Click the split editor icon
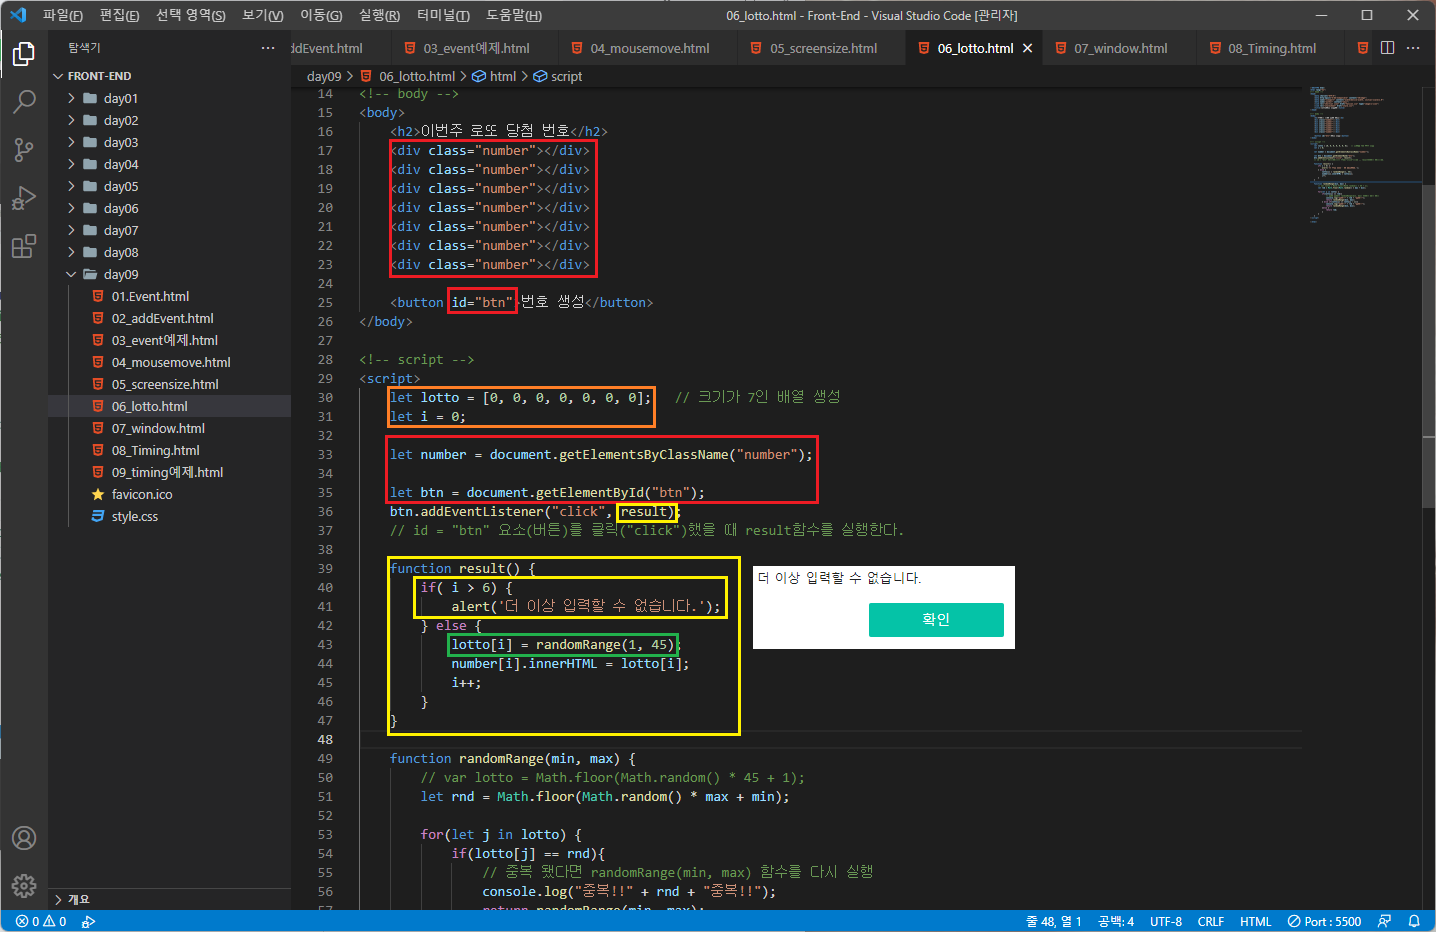This screenshot has width=1436, height=932. tap(1388, 48)
